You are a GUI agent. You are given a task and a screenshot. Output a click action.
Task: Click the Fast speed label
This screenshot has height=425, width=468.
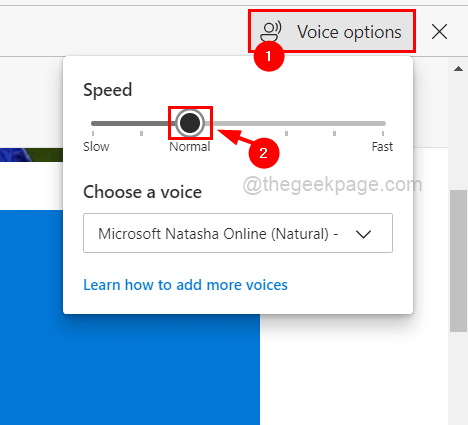point(382,147)
